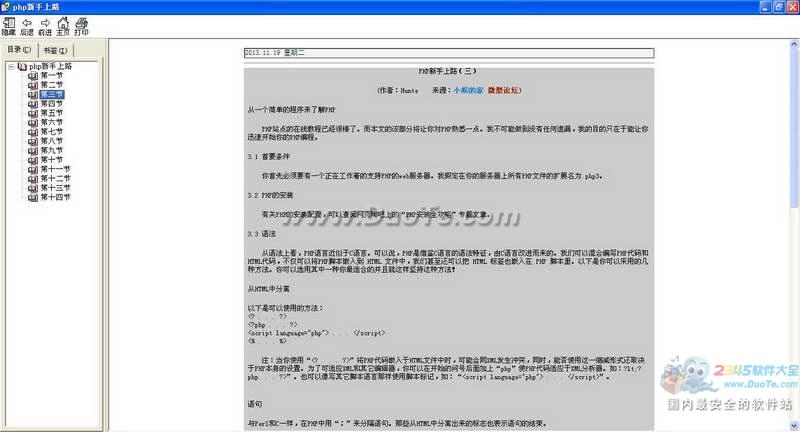Click the content pane scroll-up arrow
Screen dimensions: 800x432
(x=794, y=44)
